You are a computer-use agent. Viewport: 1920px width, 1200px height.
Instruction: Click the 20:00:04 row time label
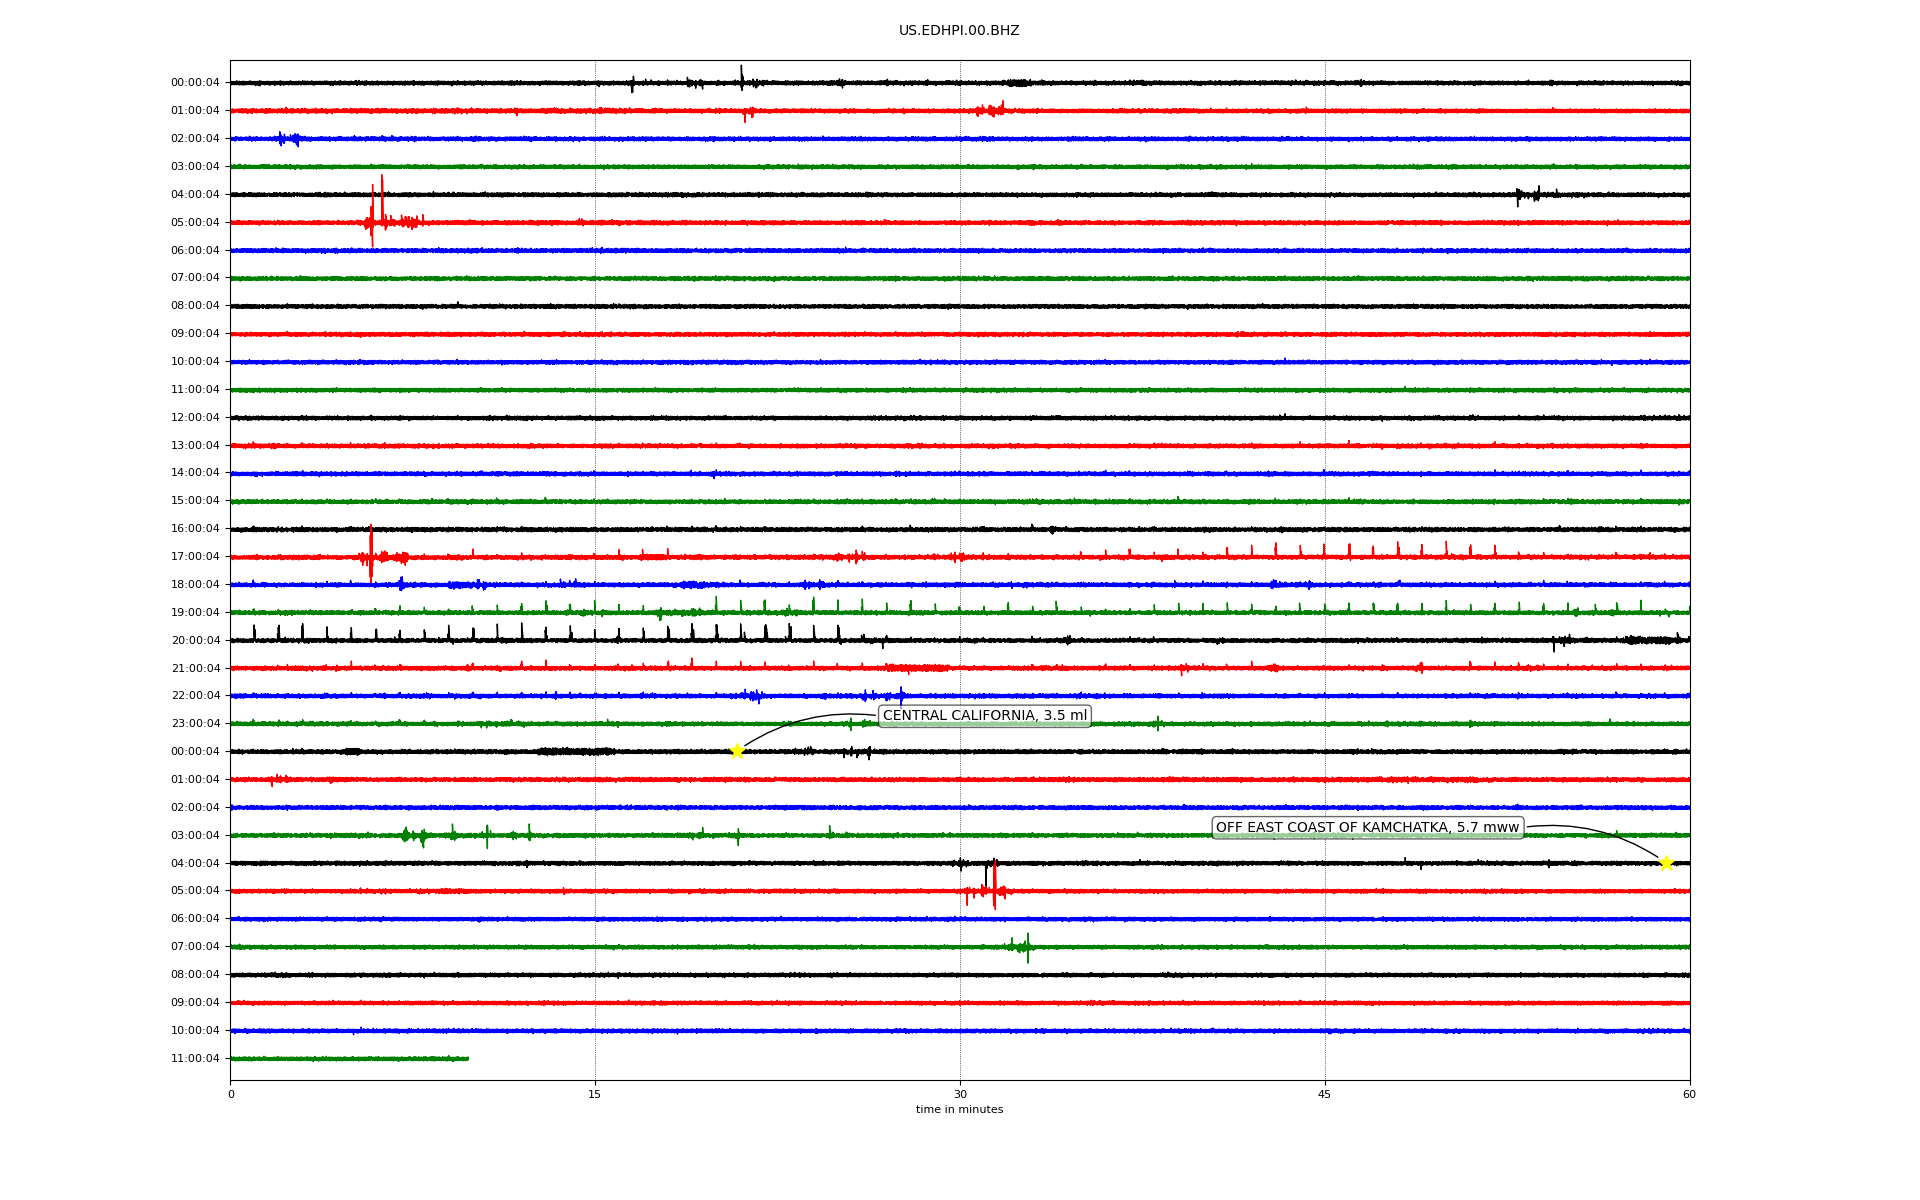tap(195, 640)
